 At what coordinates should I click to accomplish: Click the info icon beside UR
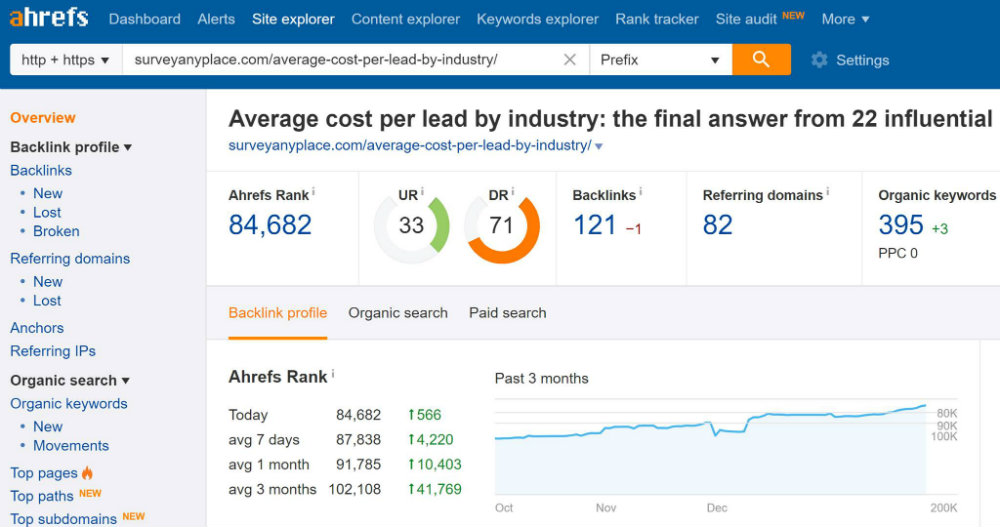[422, 191]
